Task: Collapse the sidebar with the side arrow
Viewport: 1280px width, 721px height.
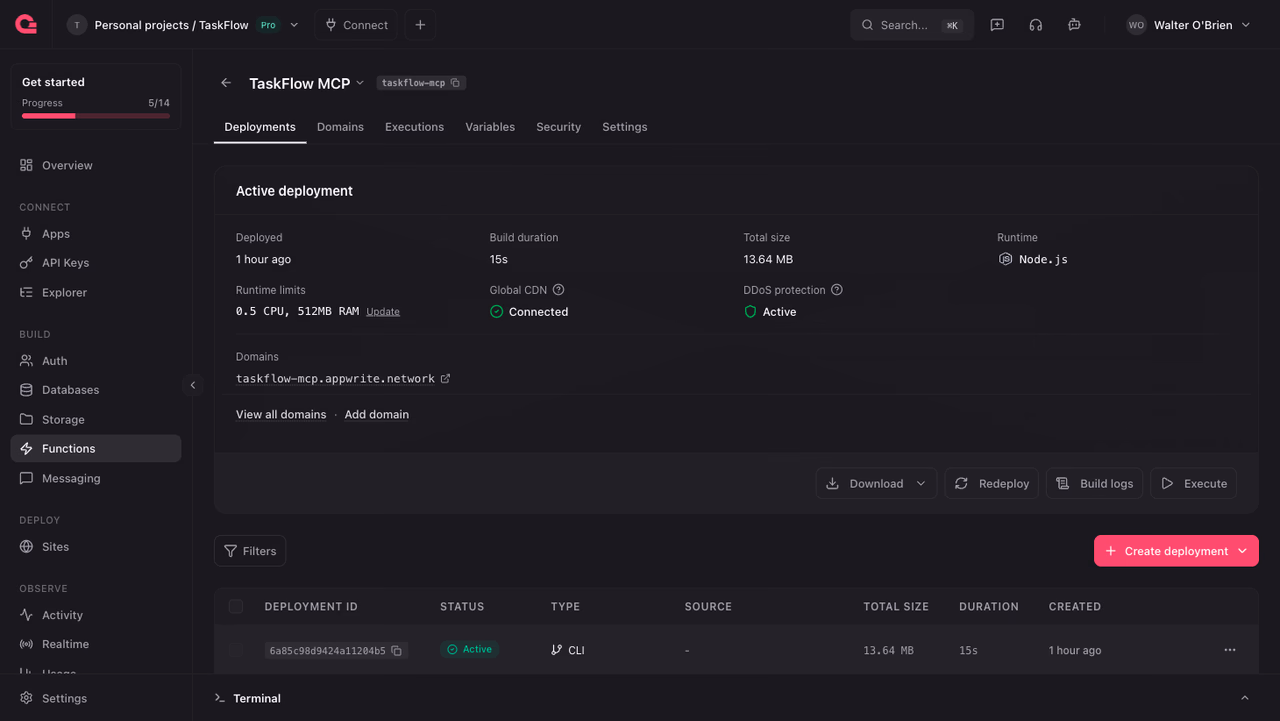Action: pyautogui.click(x=193, y=385)
